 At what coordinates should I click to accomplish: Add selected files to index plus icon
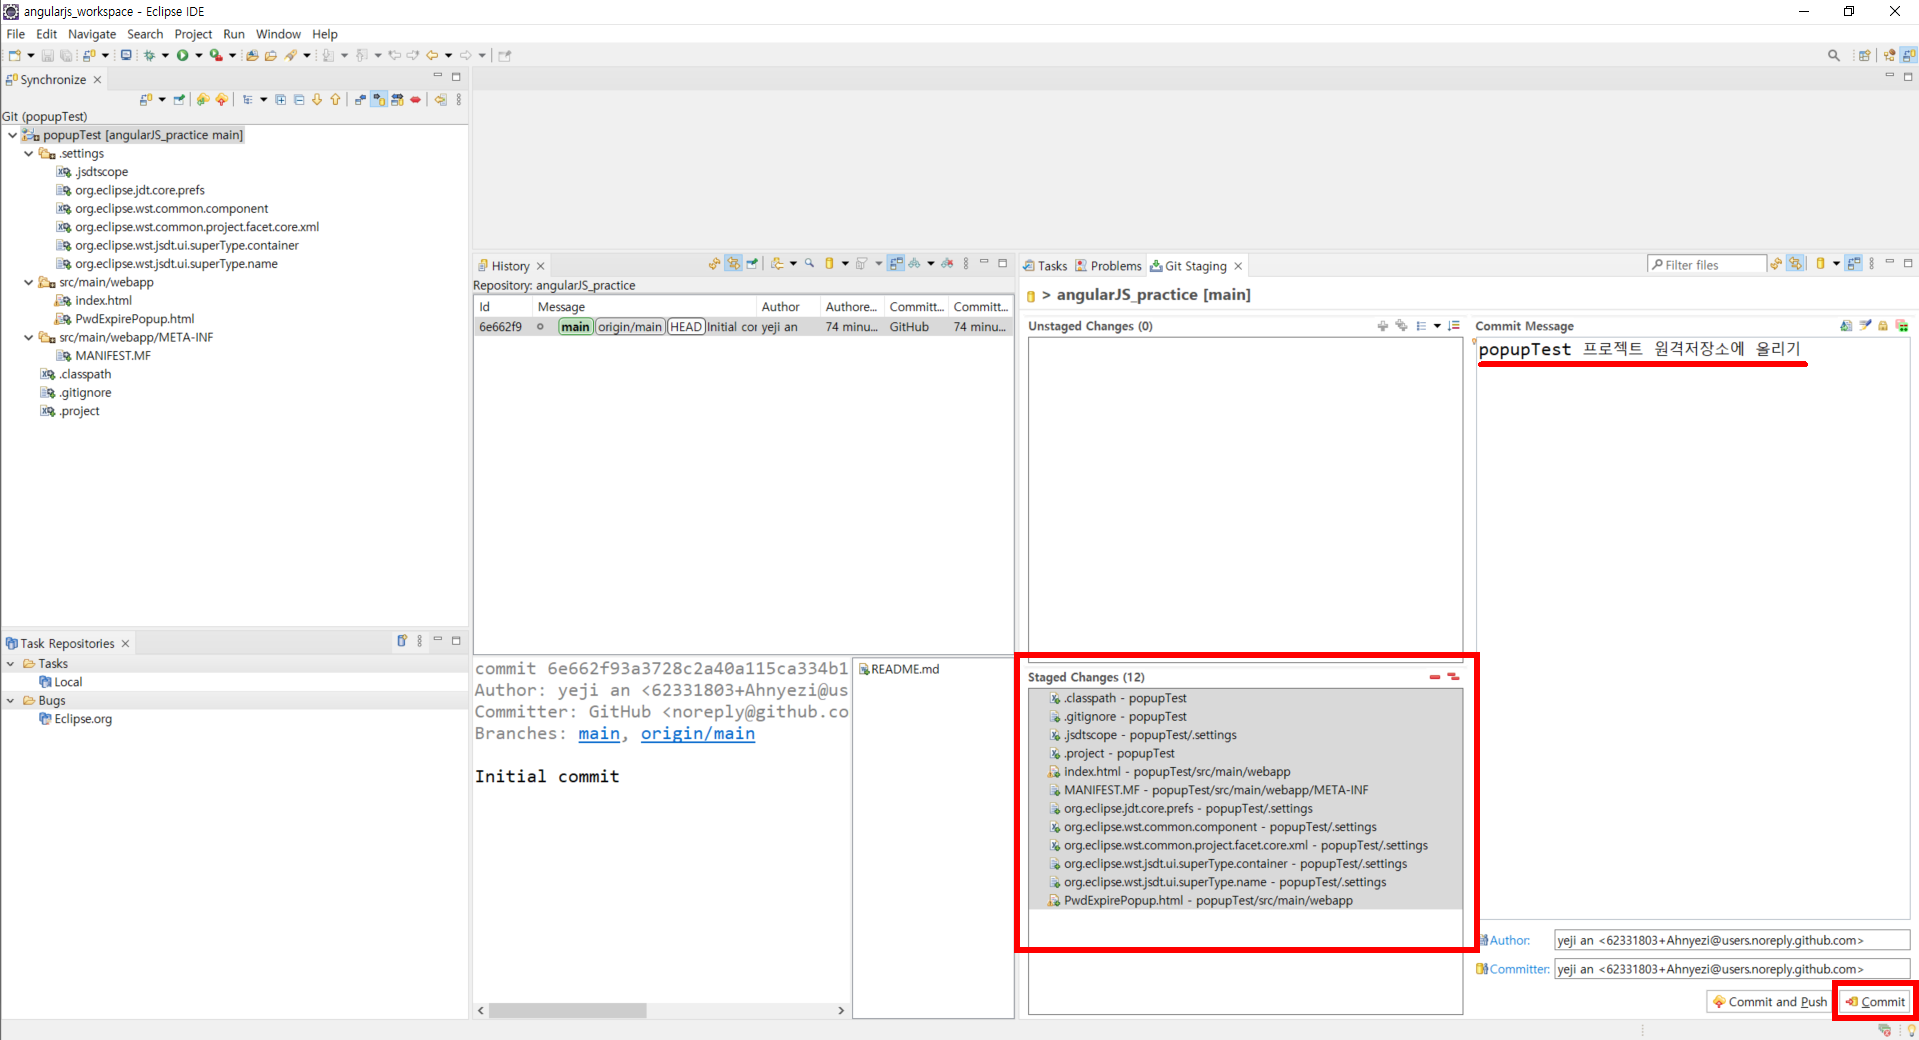(x=1382, y=326)
